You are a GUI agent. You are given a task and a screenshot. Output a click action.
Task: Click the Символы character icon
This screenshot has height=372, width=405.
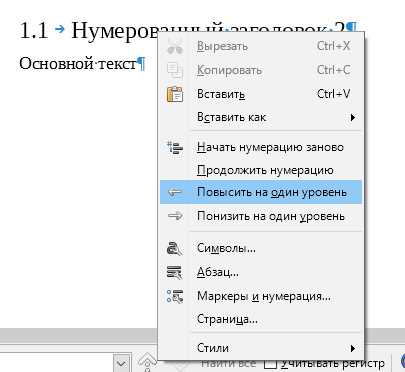[x=175, y=248]
